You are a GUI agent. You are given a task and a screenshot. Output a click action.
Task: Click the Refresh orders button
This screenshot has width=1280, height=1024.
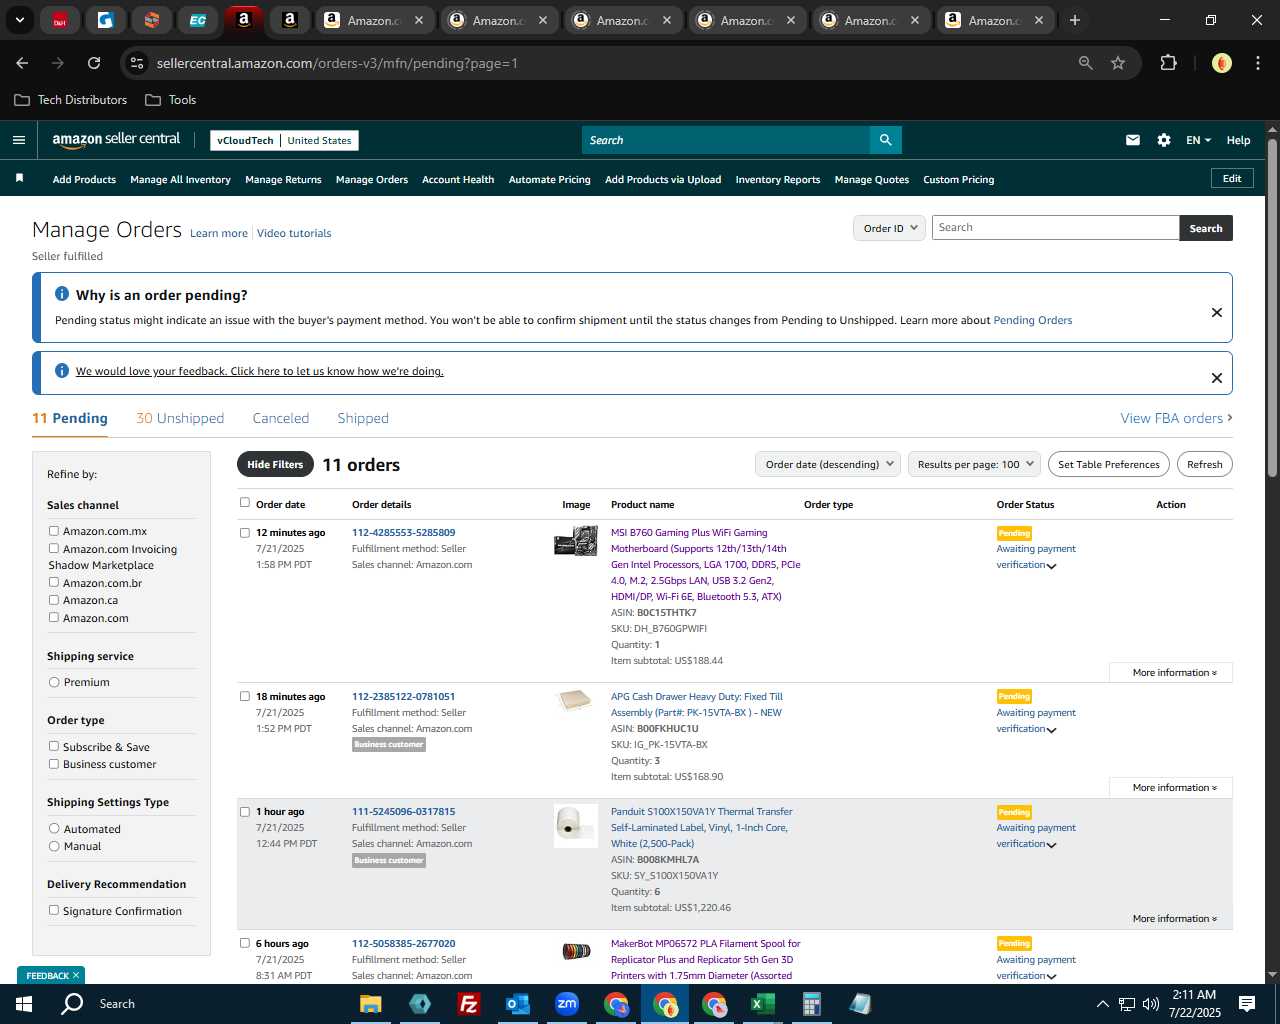pyautogui.click(x=1204, y=464)
